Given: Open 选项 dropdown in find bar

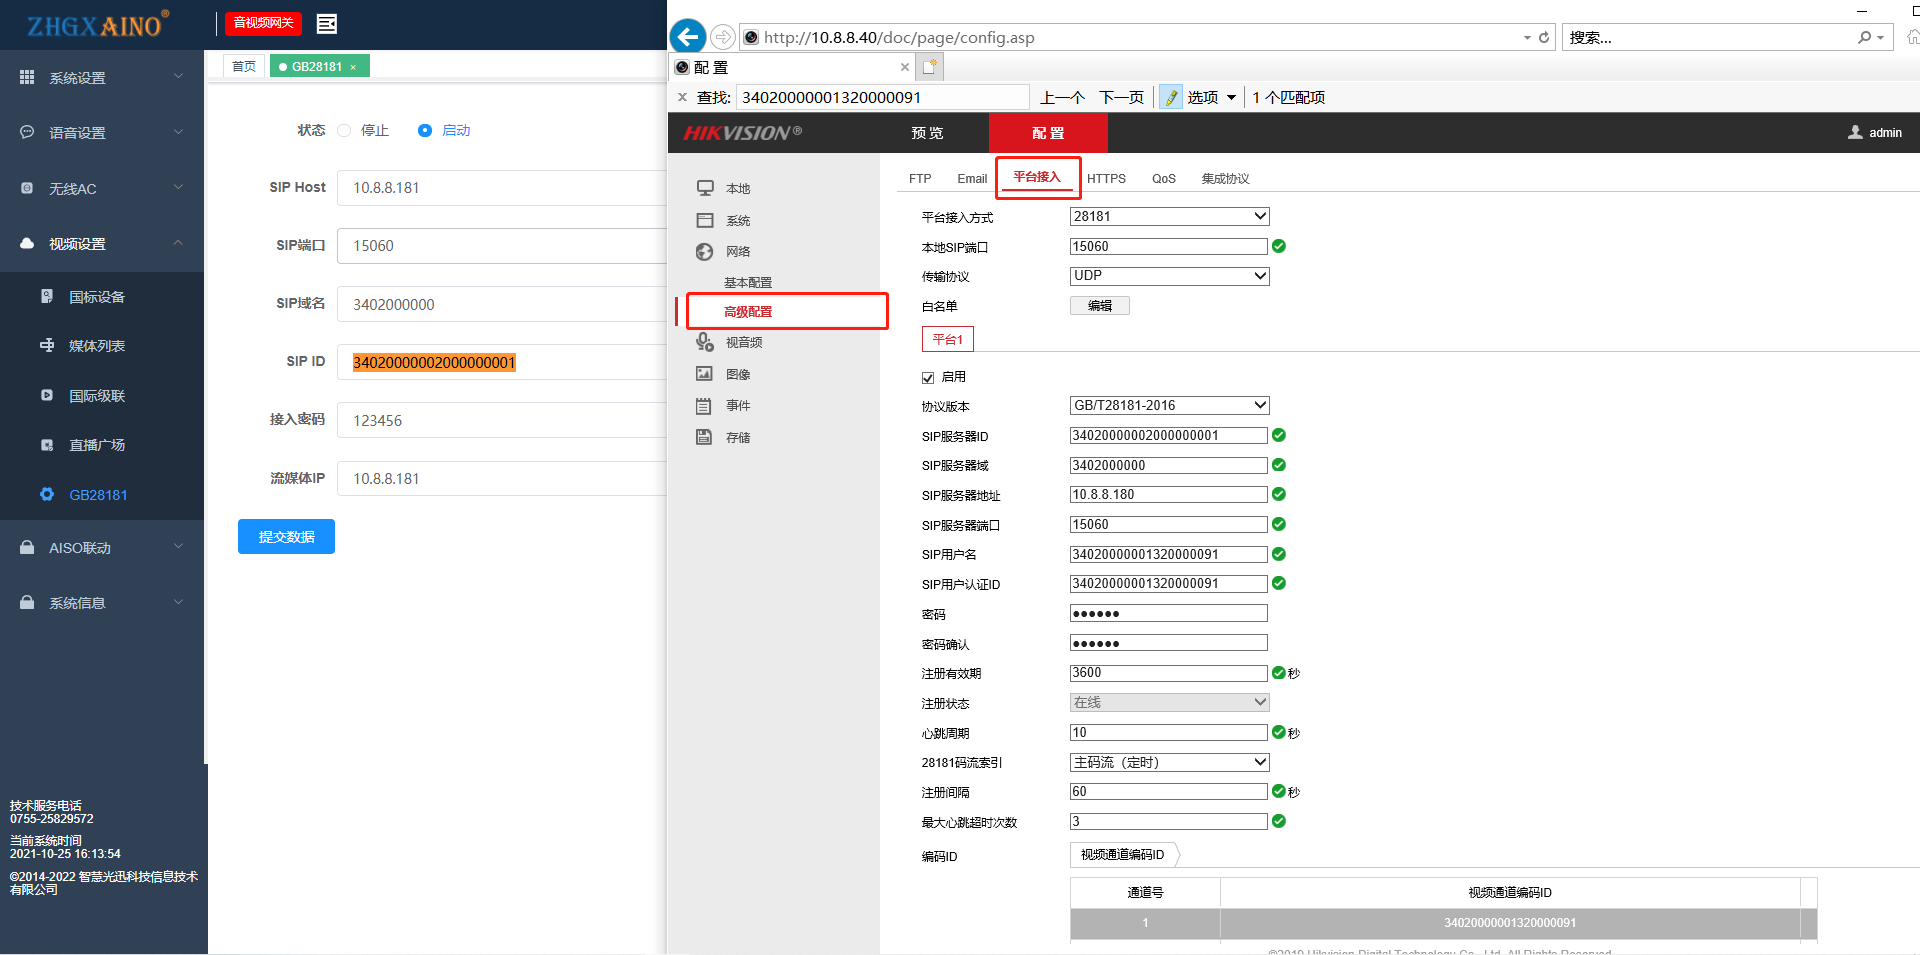Looking at the screenshot, I should tap(1211, 97).
